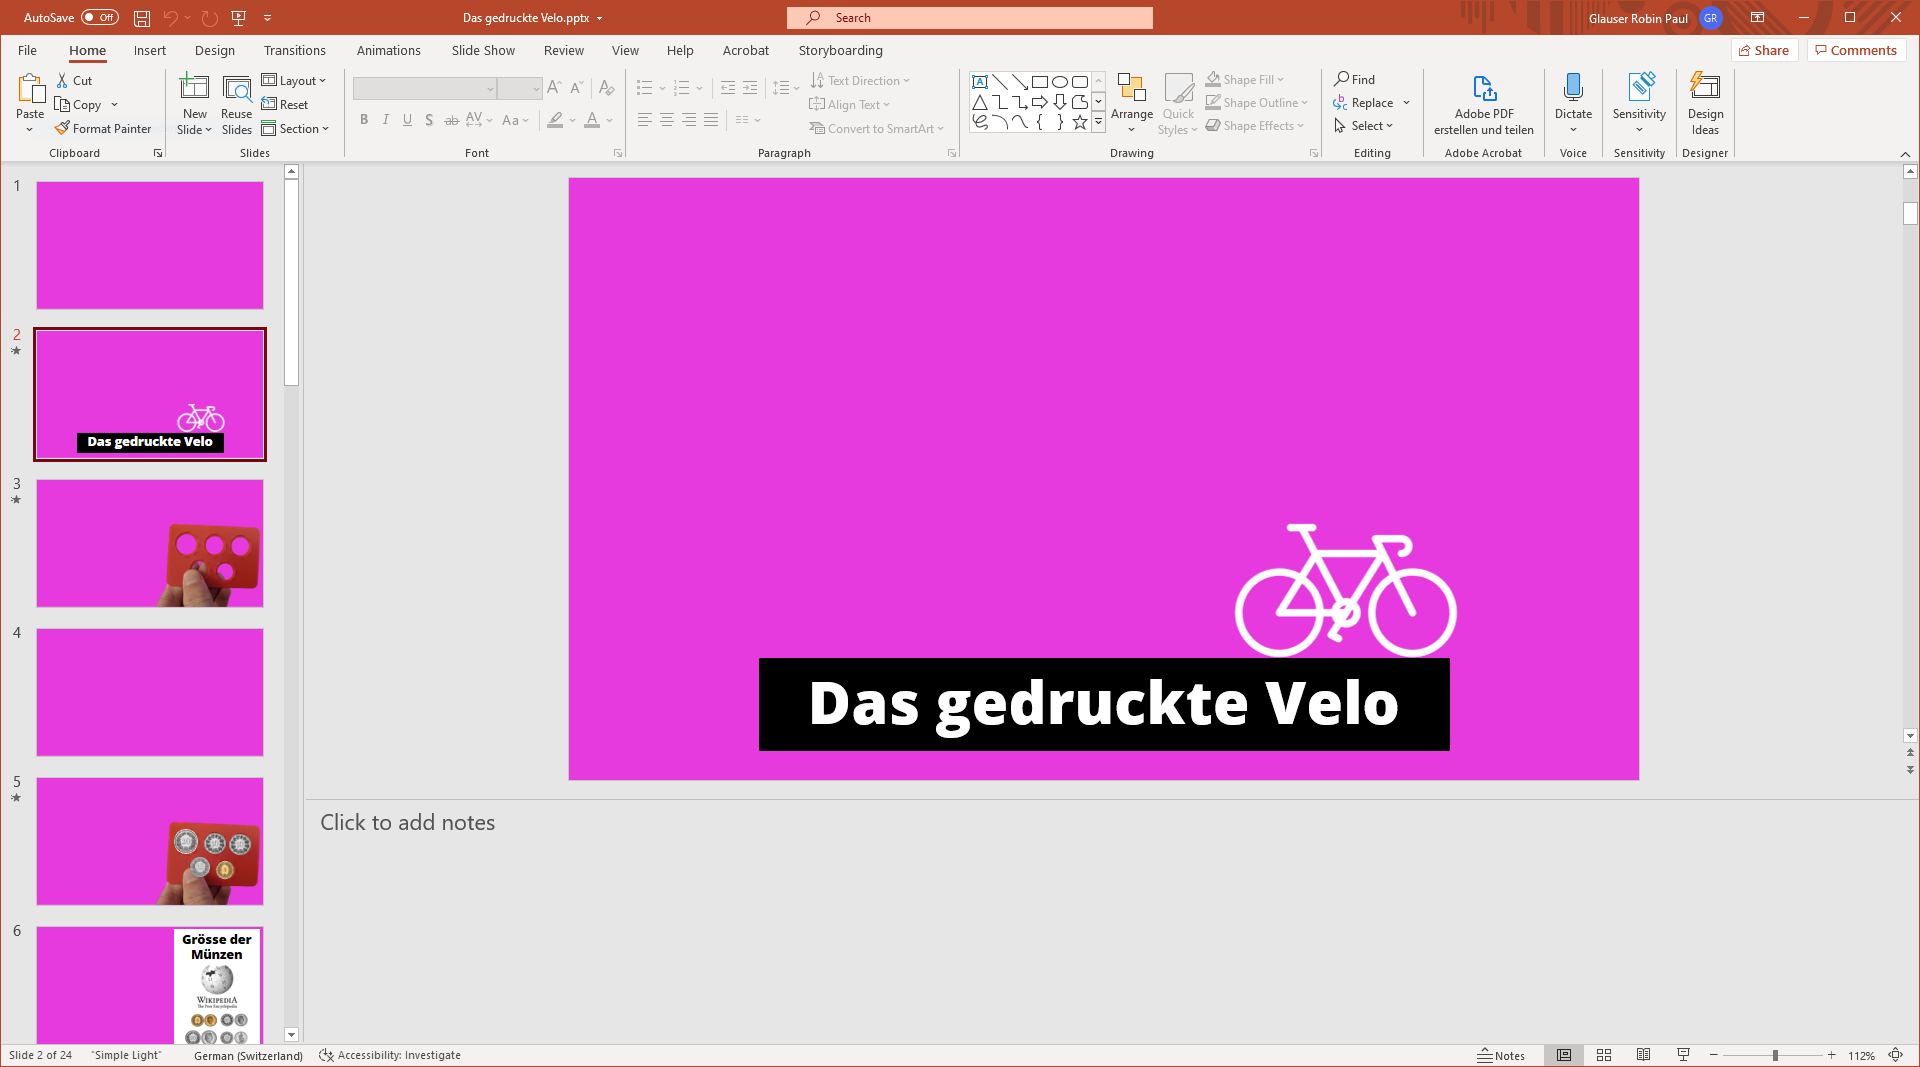
Task: Expand the font color options
Action: click(608, 120)
